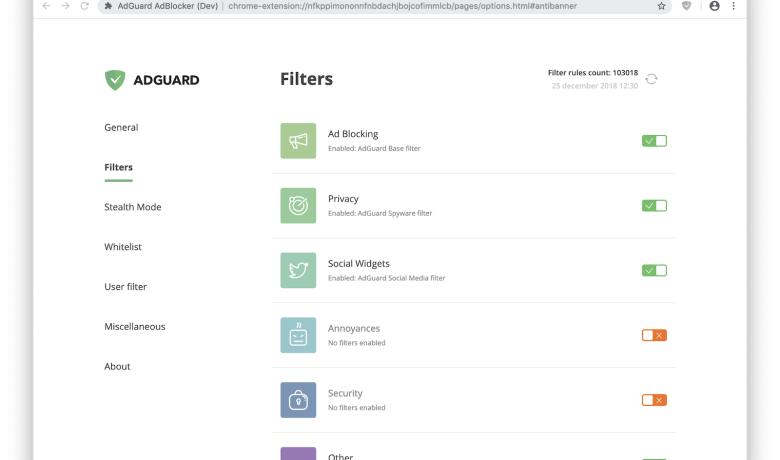This screenshot has height=460, width=780.
Task: Click the Ad Blocking megaphone icon
Action: pos(298,141)
